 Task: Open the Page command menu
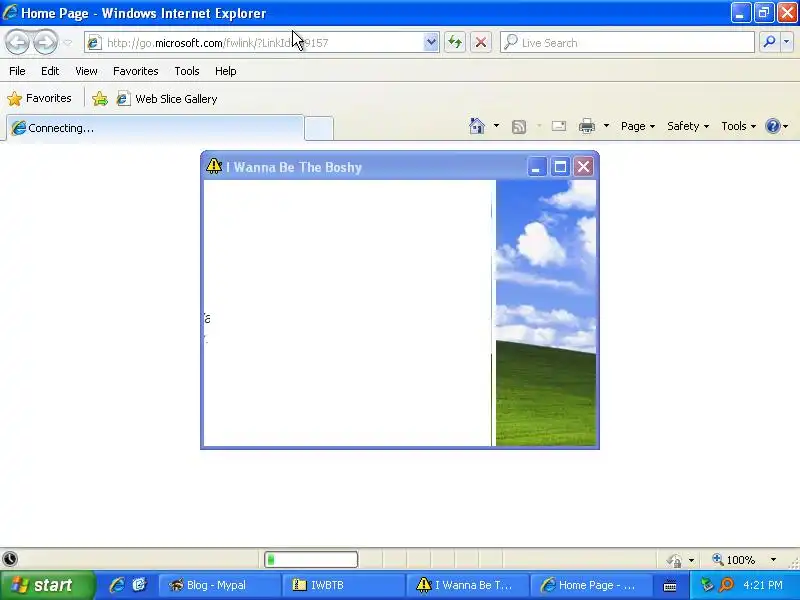[638, 126]
